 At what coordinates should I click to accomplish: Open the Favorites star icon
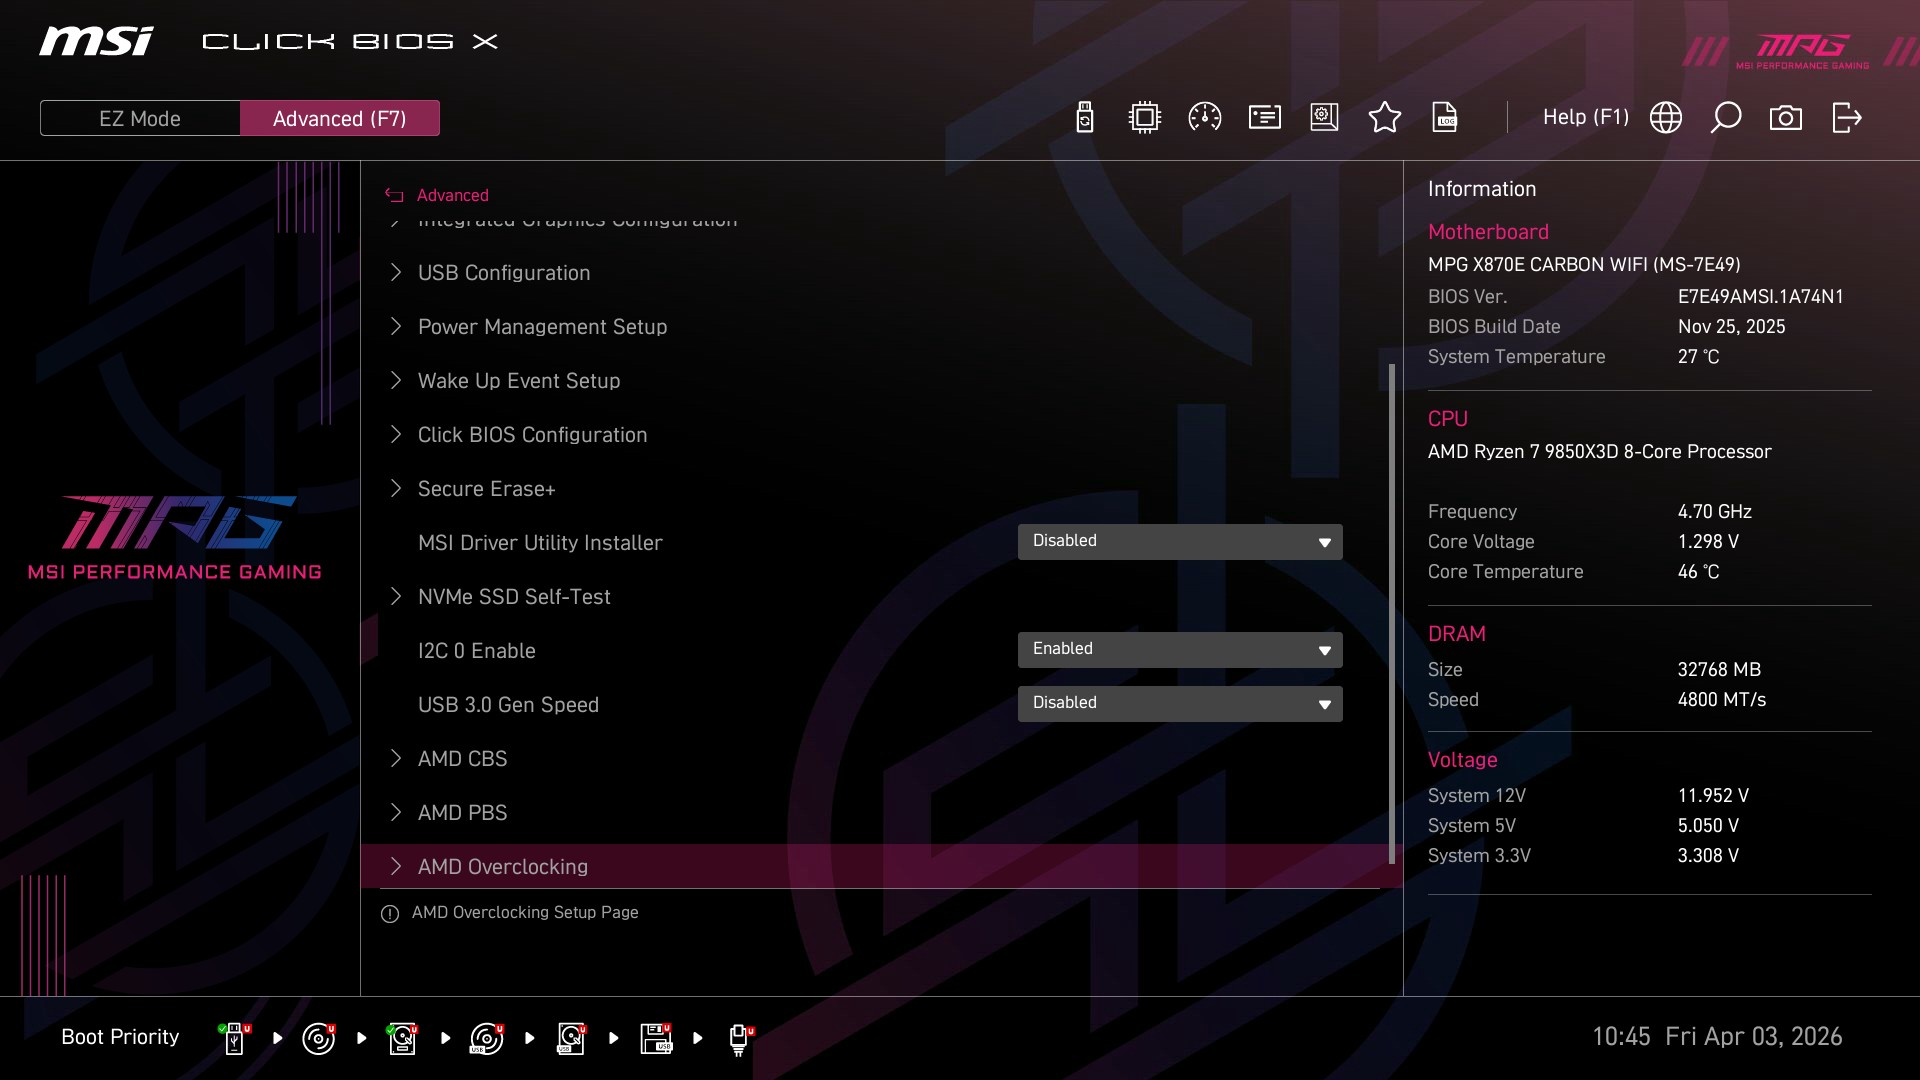(1384, 118)
